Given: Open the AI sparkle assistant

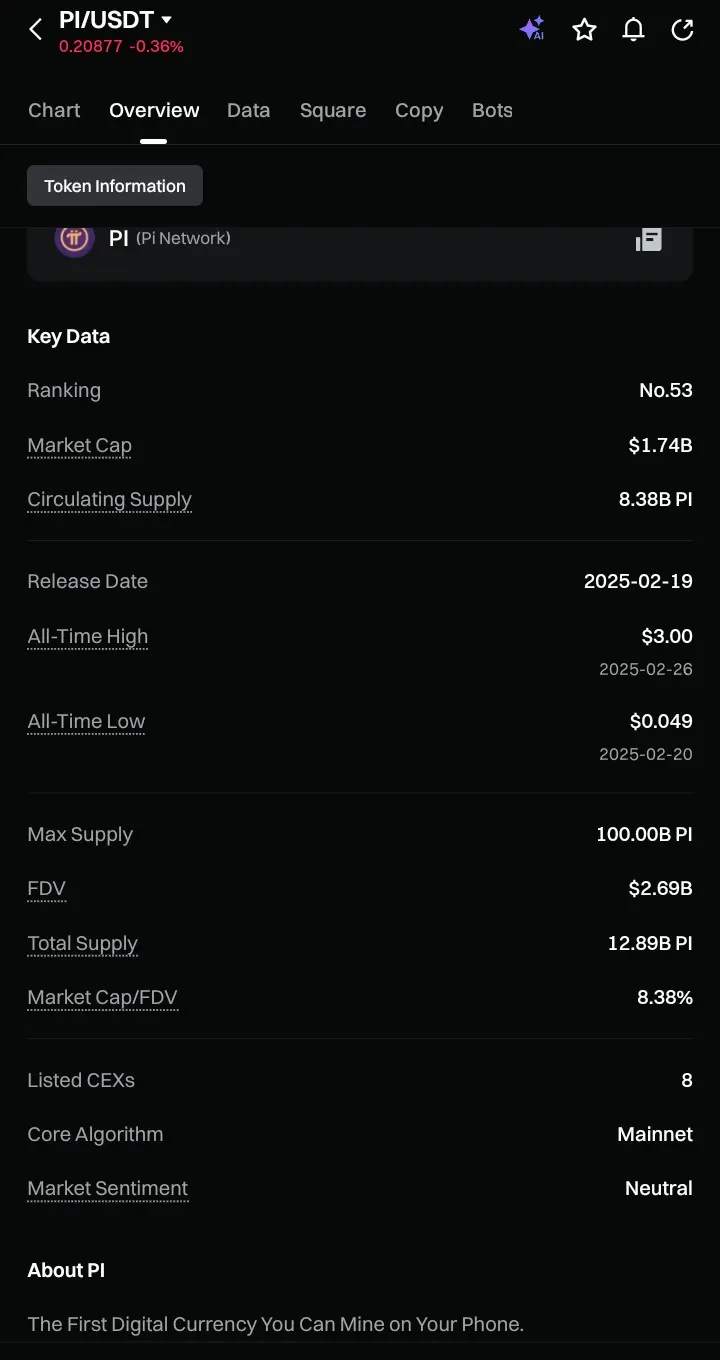Looking at the screenshot, I should [x=532, y=30].
